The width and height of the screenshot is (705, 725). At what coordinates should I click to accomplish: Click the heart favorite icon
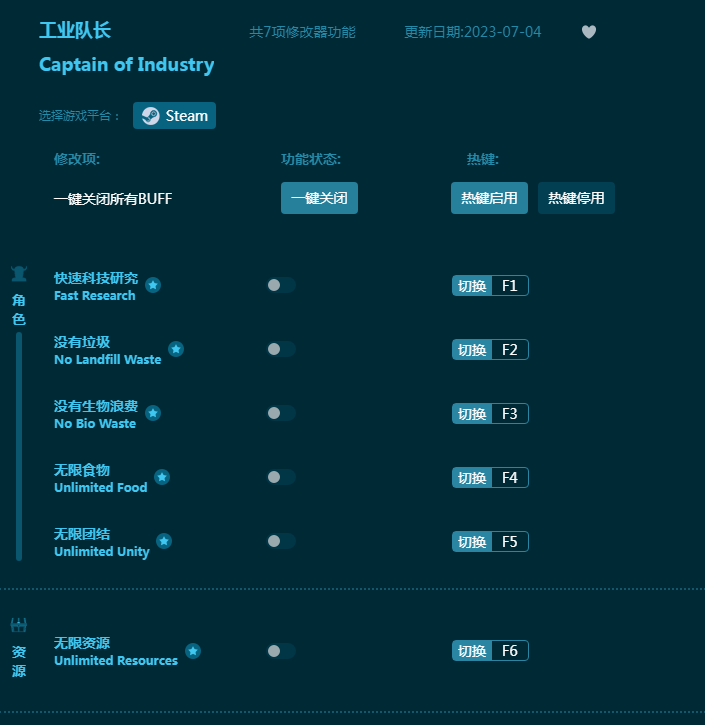point(589,32)
